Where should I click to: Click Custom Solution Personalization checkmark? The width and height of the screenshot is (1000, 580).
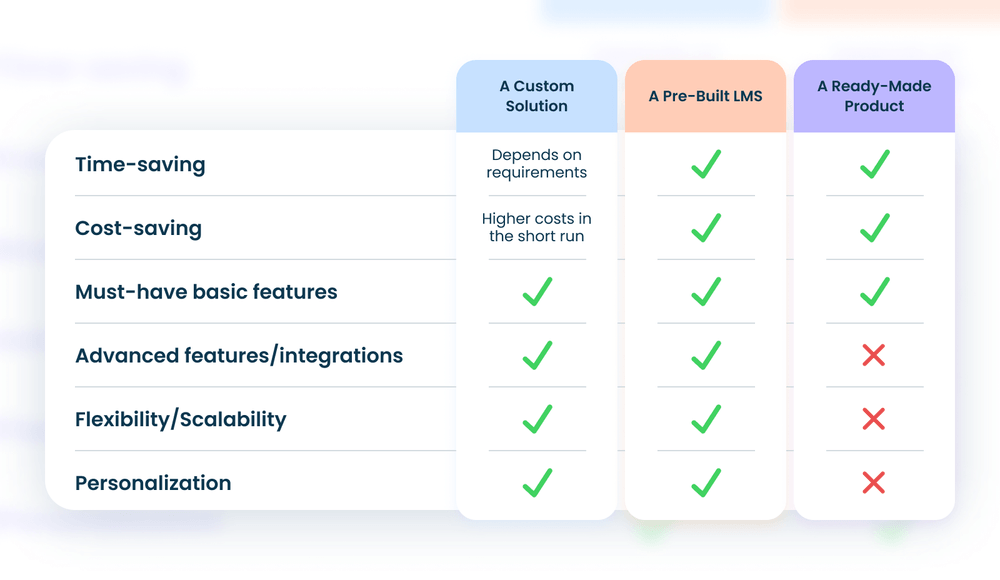click(537, 483)
